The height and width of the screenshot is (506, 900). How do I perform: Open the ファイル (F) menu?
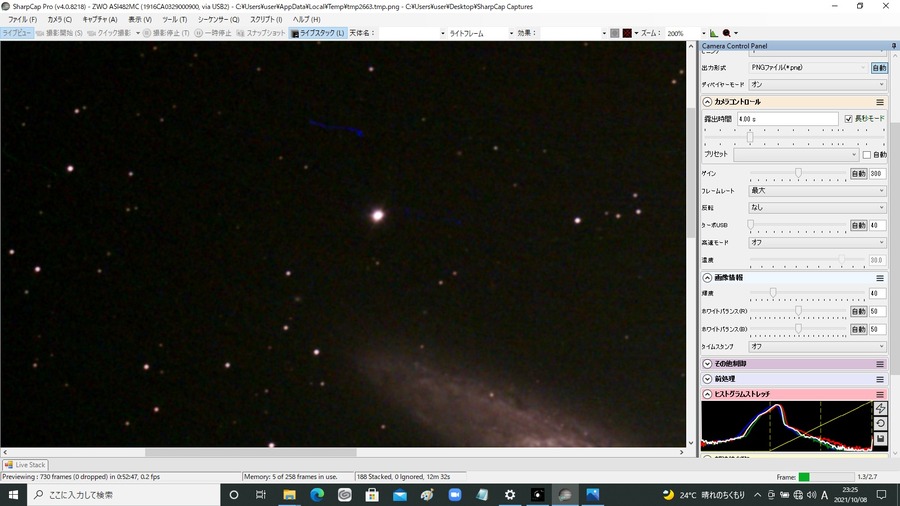tap(22, 20)
